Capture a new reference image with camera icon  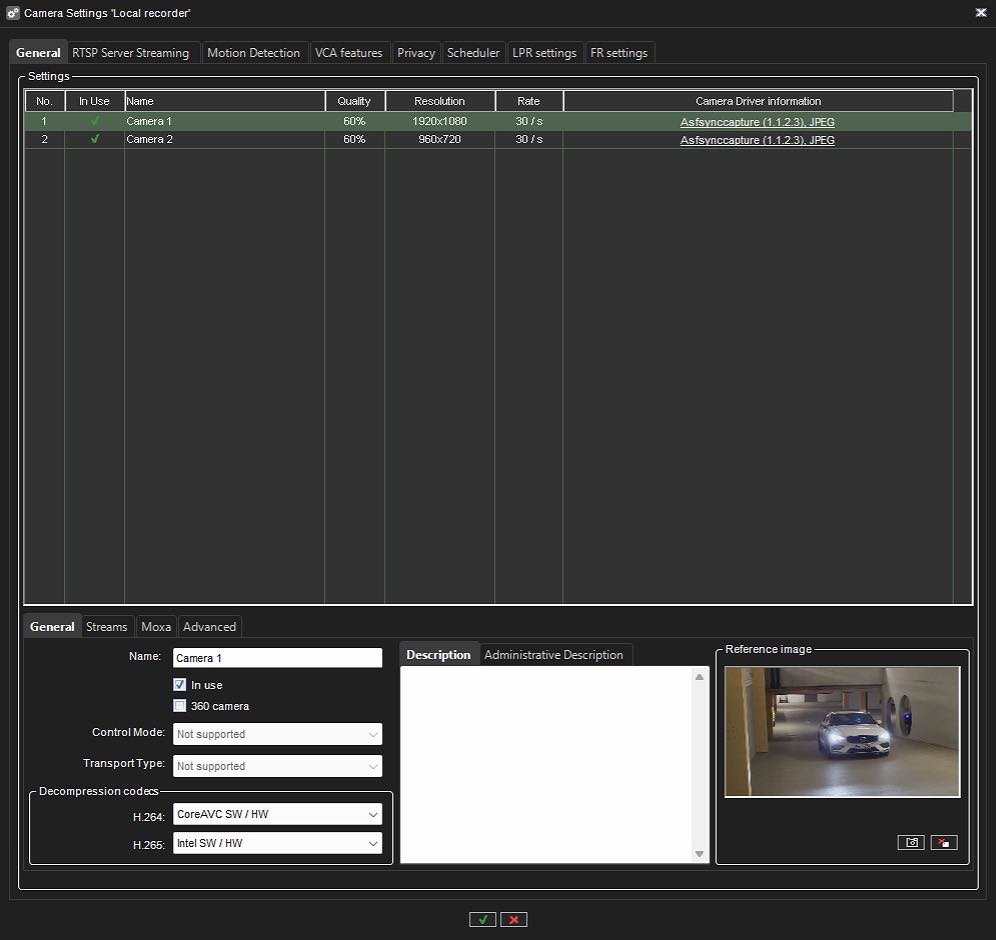click(x=911, y=843)
